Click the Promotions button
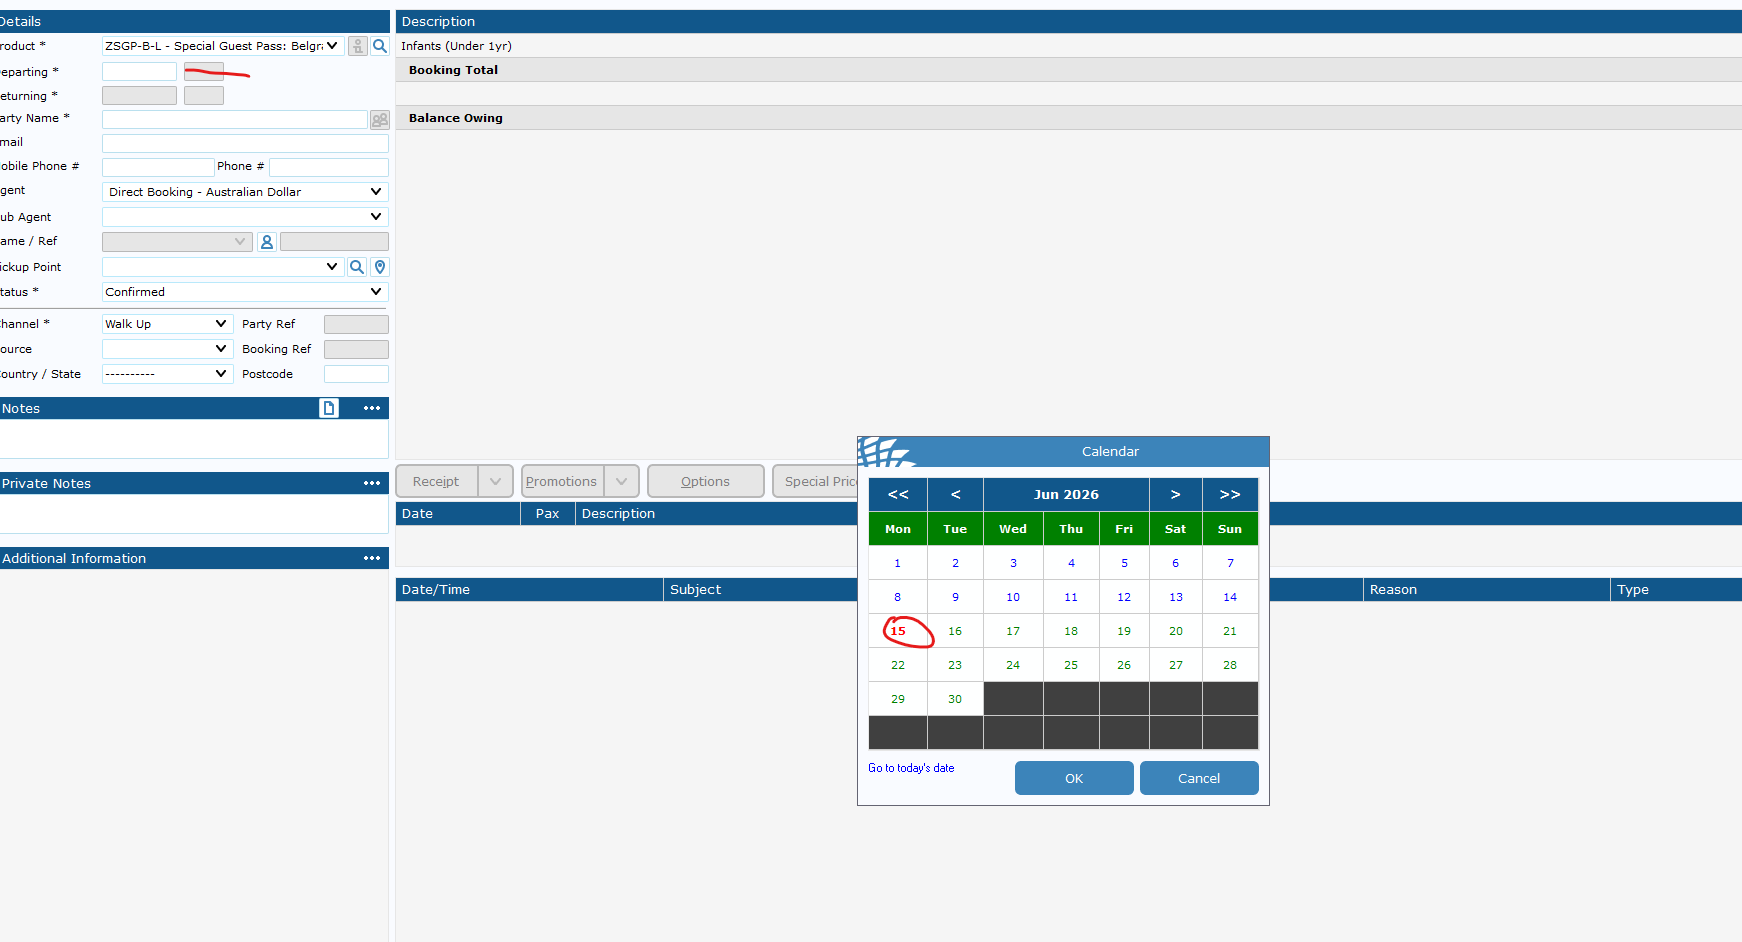Image resolution: width=1742 pixels, height=942 pixels. tap(561, 481)
